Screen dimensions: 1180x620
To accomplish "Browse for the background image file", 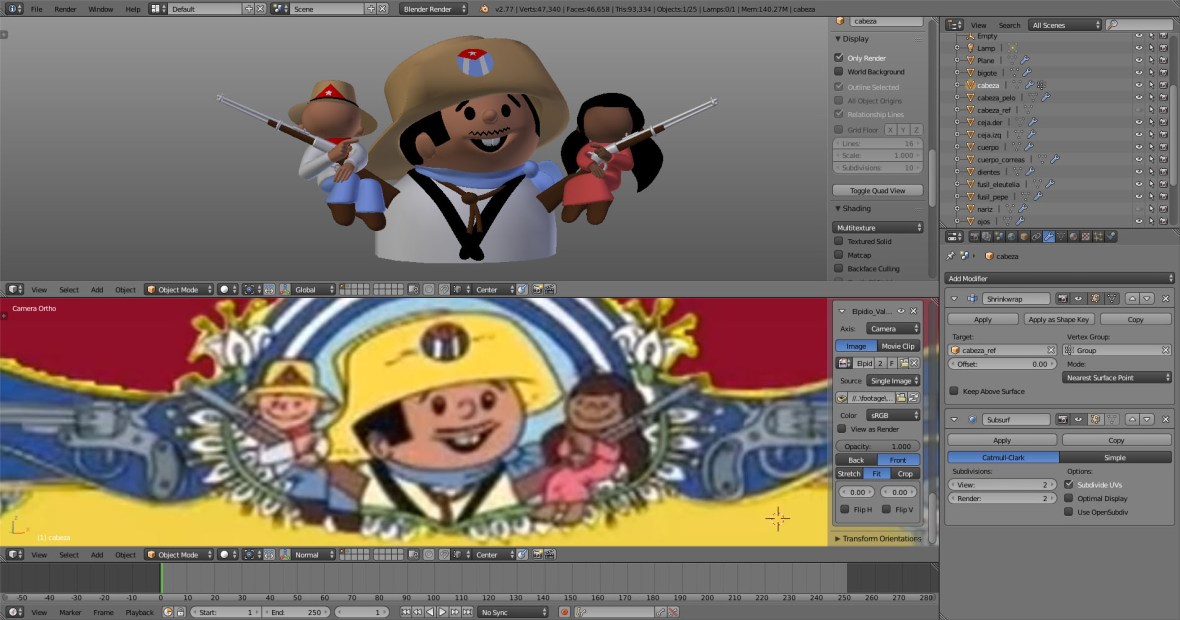I will point(903,397).
